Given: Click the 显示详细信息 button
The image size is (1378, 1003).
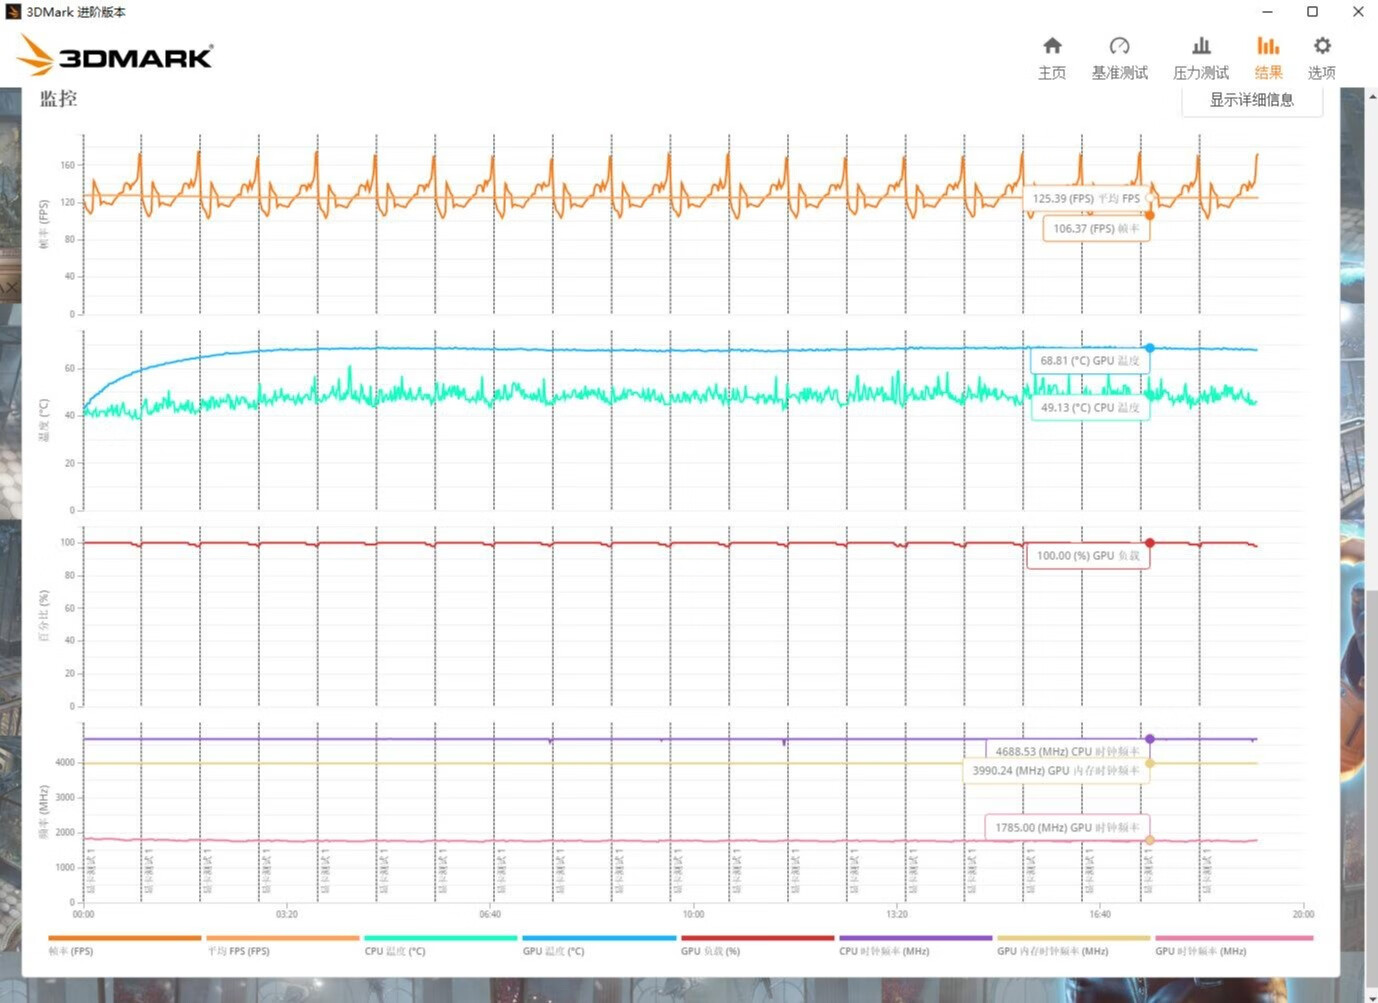Looking at the screenshot, I should (x=1252, y=100).
